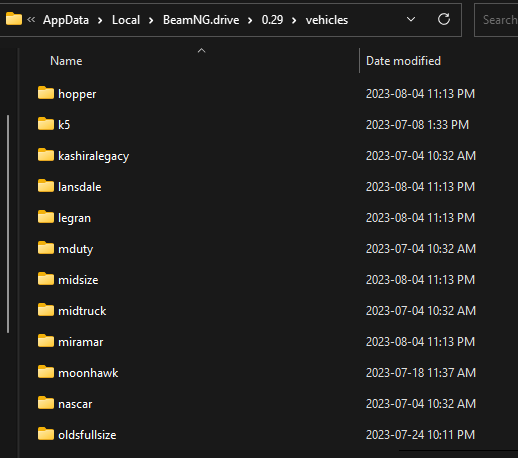518x458 pixels.
Task: Click the kashiralegacy folder icon
Action: tap(46, 155)
